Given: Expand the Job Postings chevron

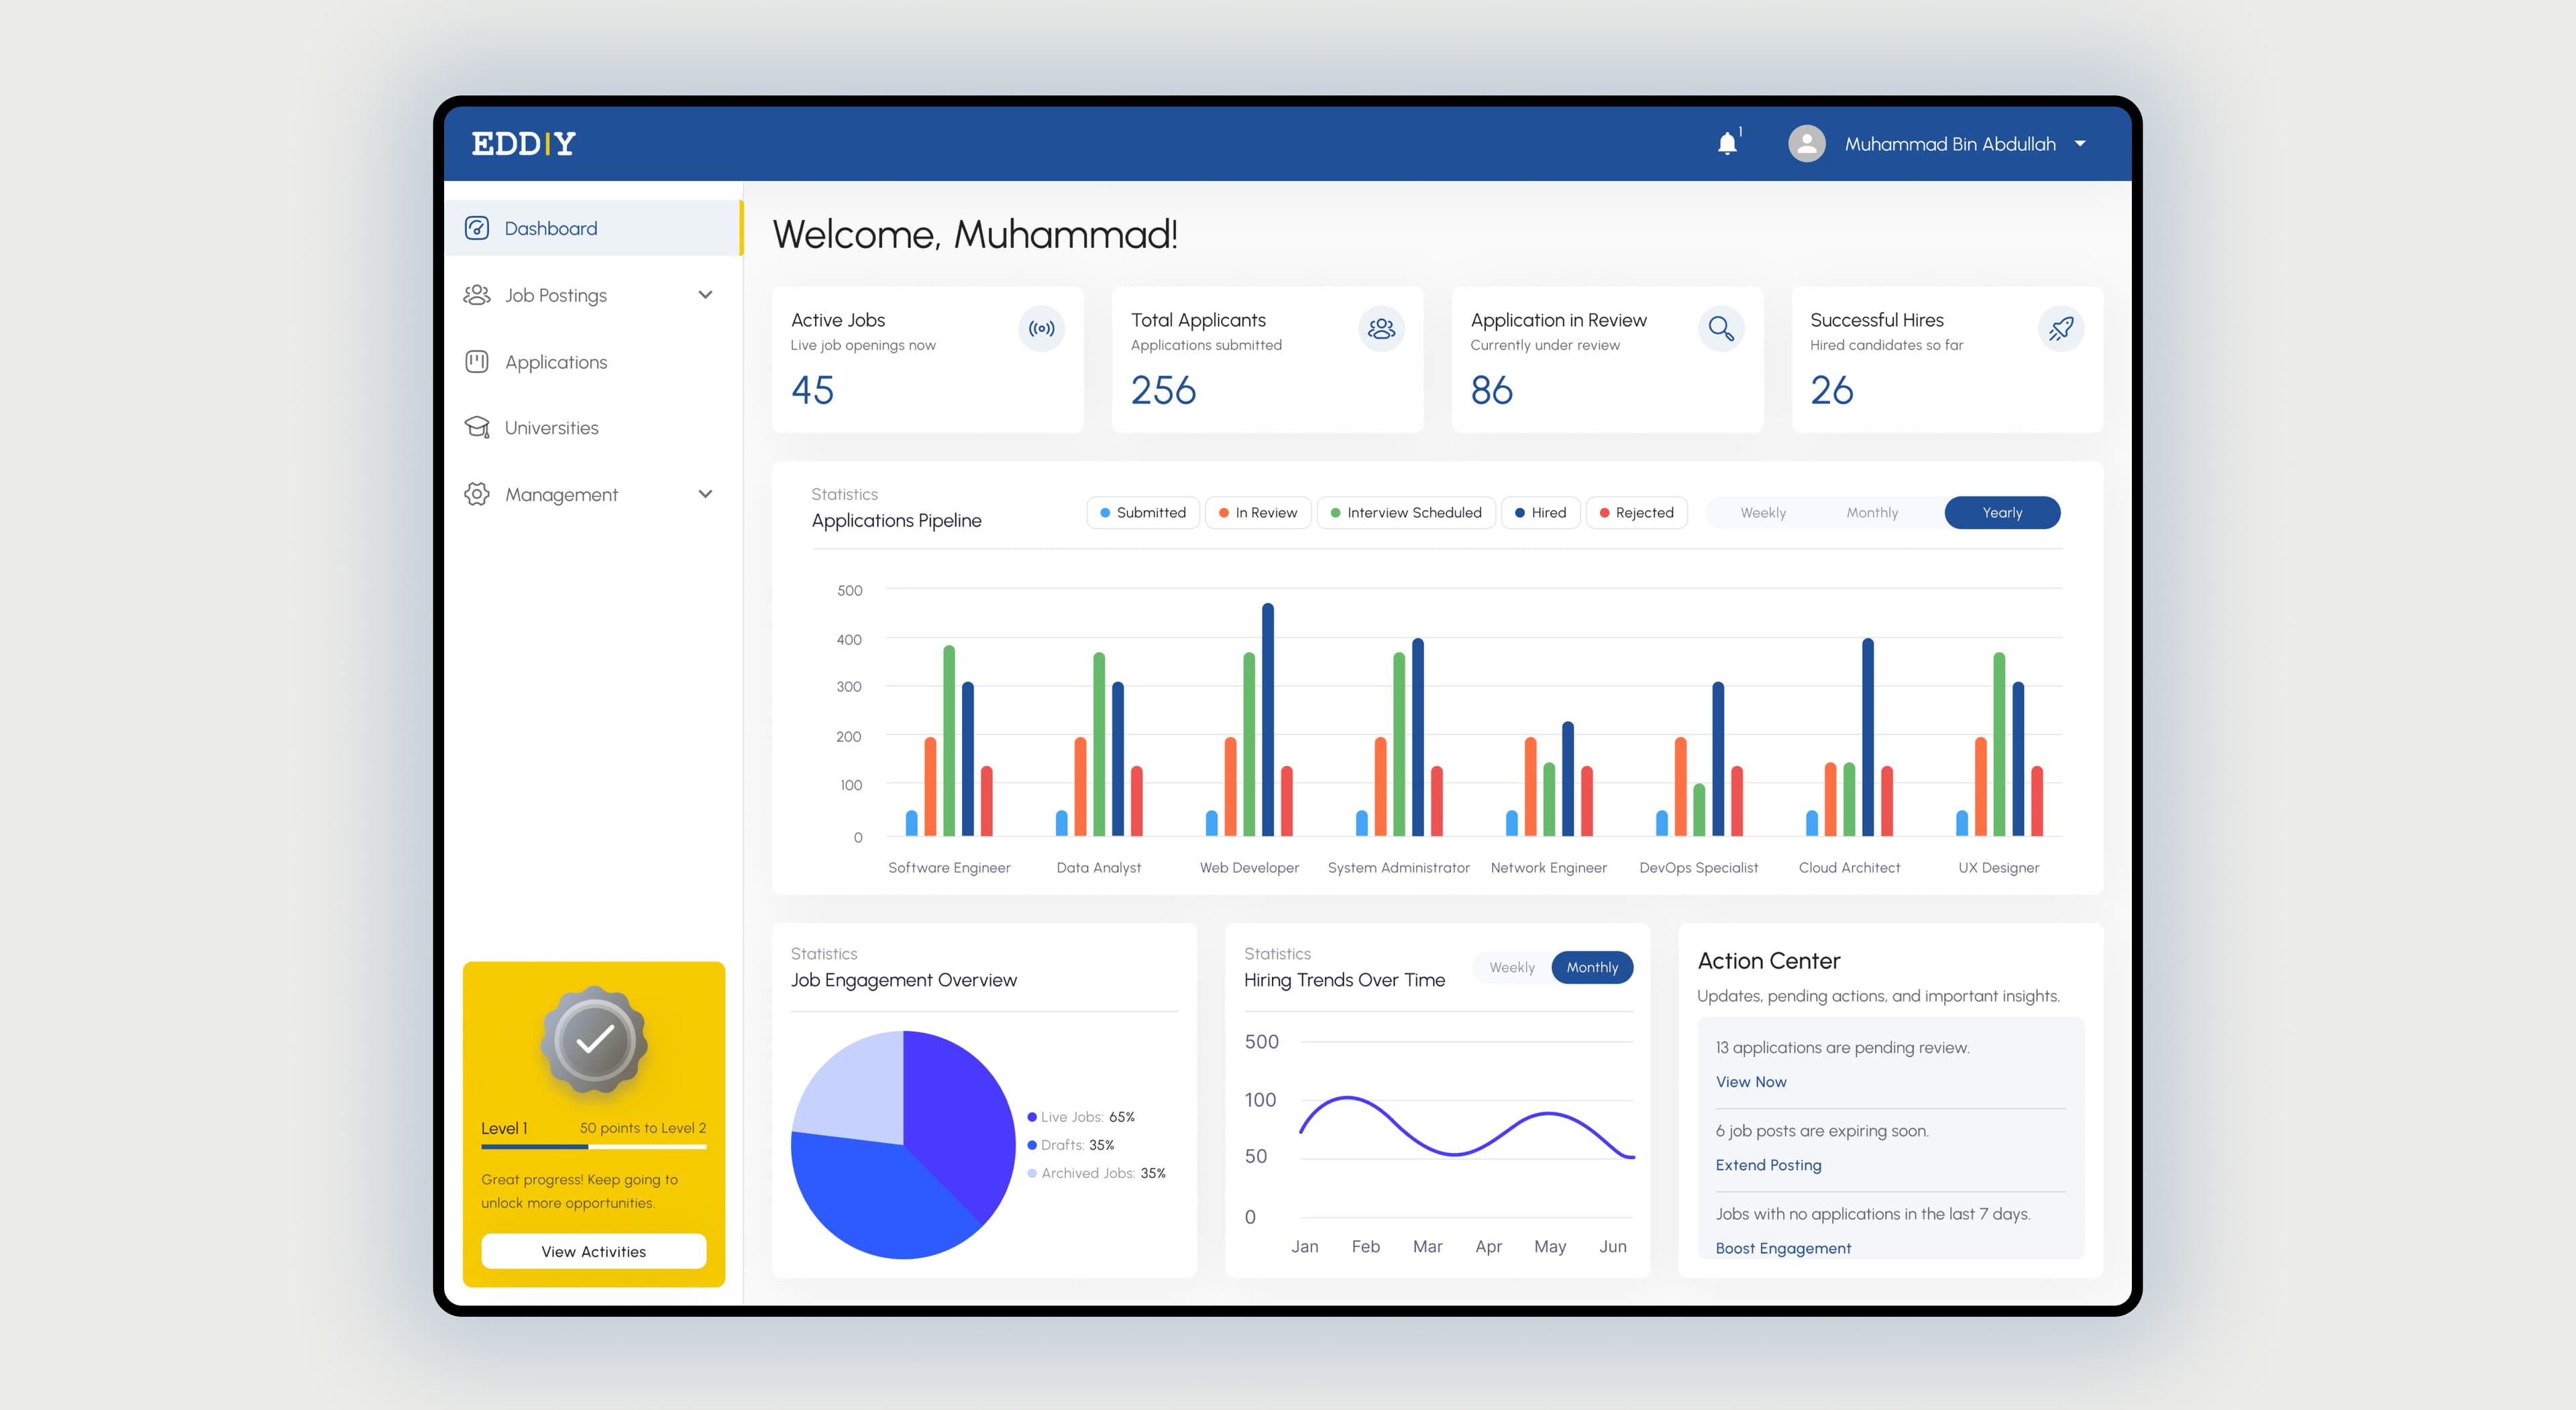Looking at the screenshot, I should tap(705, 295).
